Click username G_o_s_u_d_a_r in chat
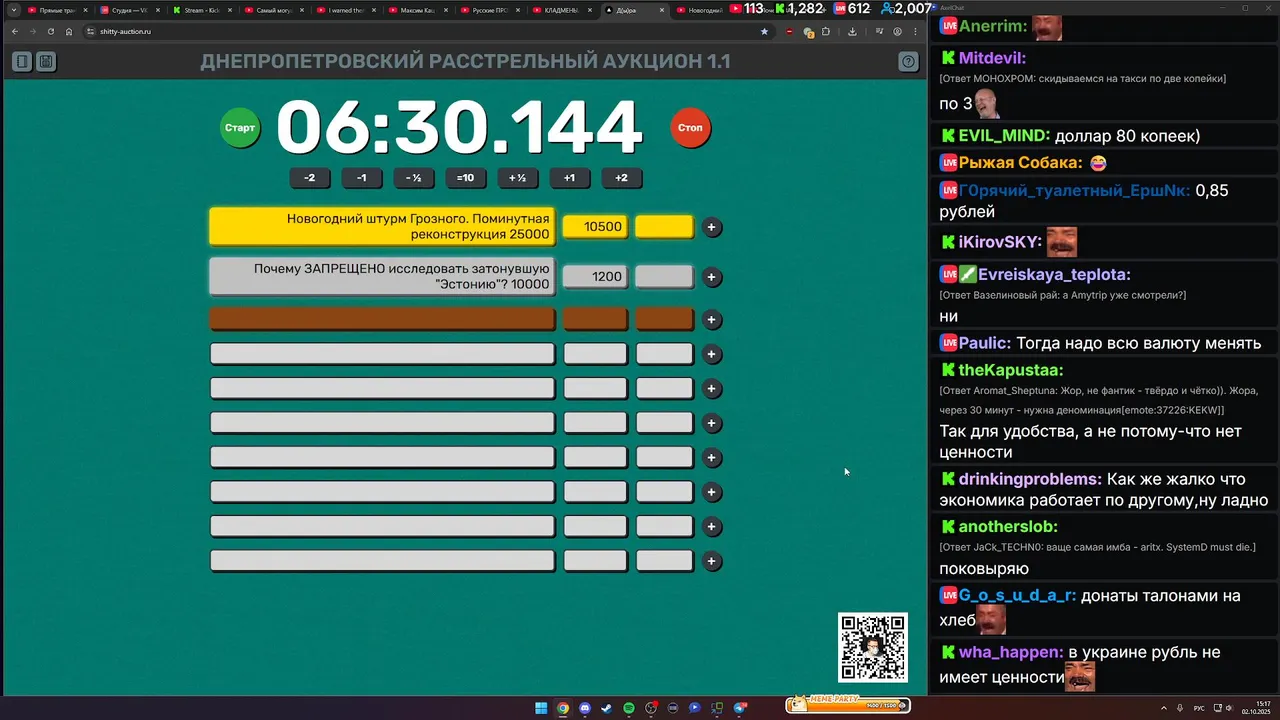The width and height of the screenshot is (1280, 720). click(1017, 595)
